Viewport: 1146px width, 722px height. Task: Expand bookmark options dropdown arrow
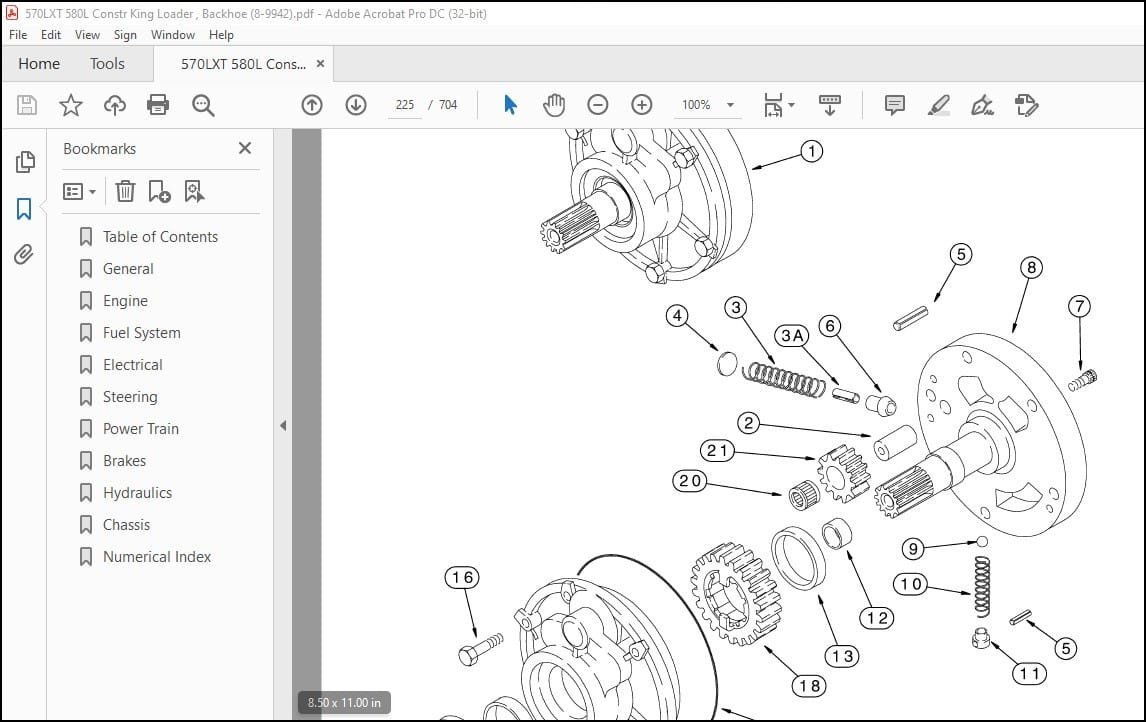(x=92, y=192)
